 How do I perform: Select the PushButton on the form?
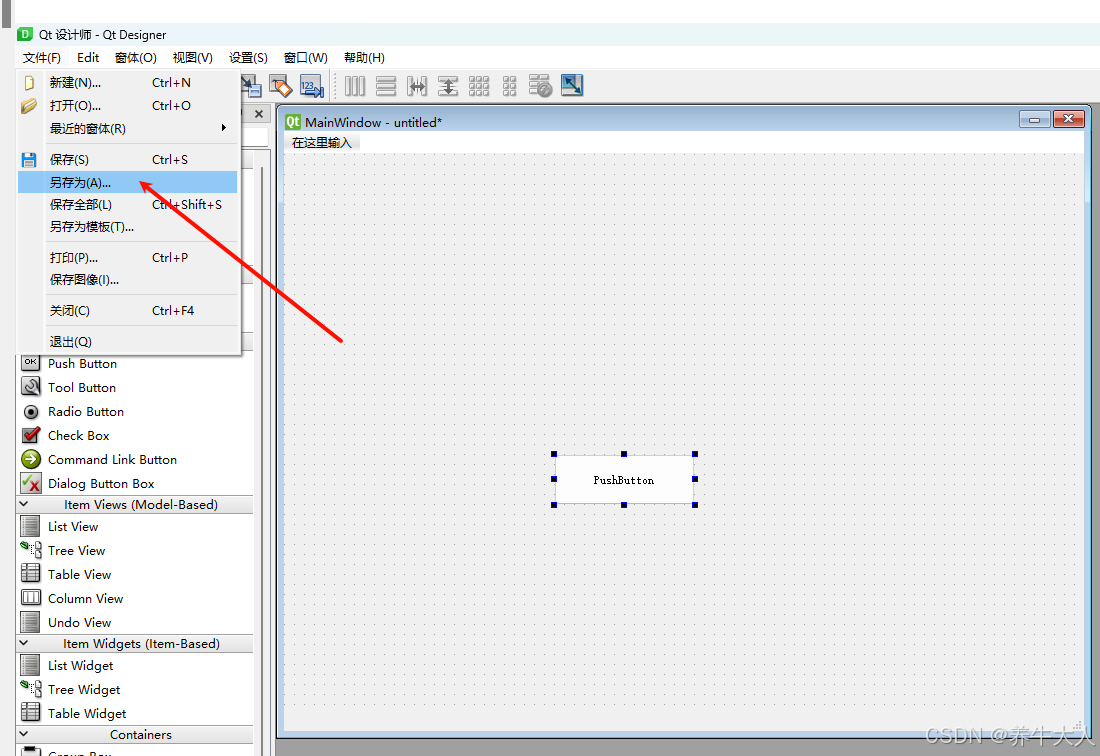624,480
